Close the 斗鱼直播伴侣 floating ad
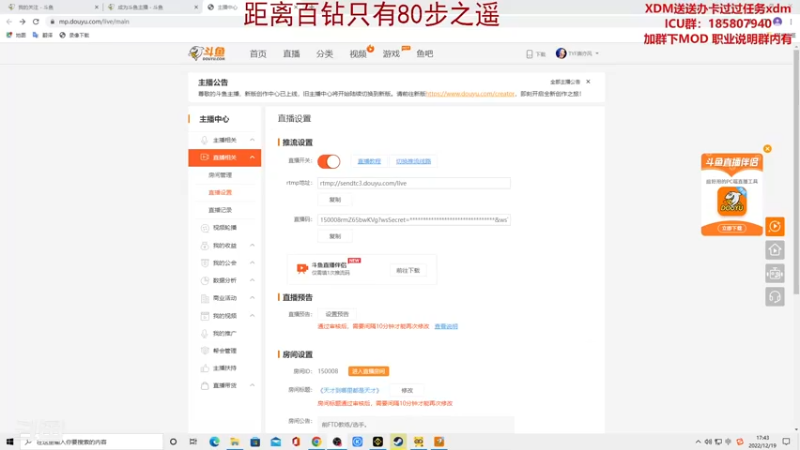The height and width of the screenshot is (450, 800). tap(767, 149)
